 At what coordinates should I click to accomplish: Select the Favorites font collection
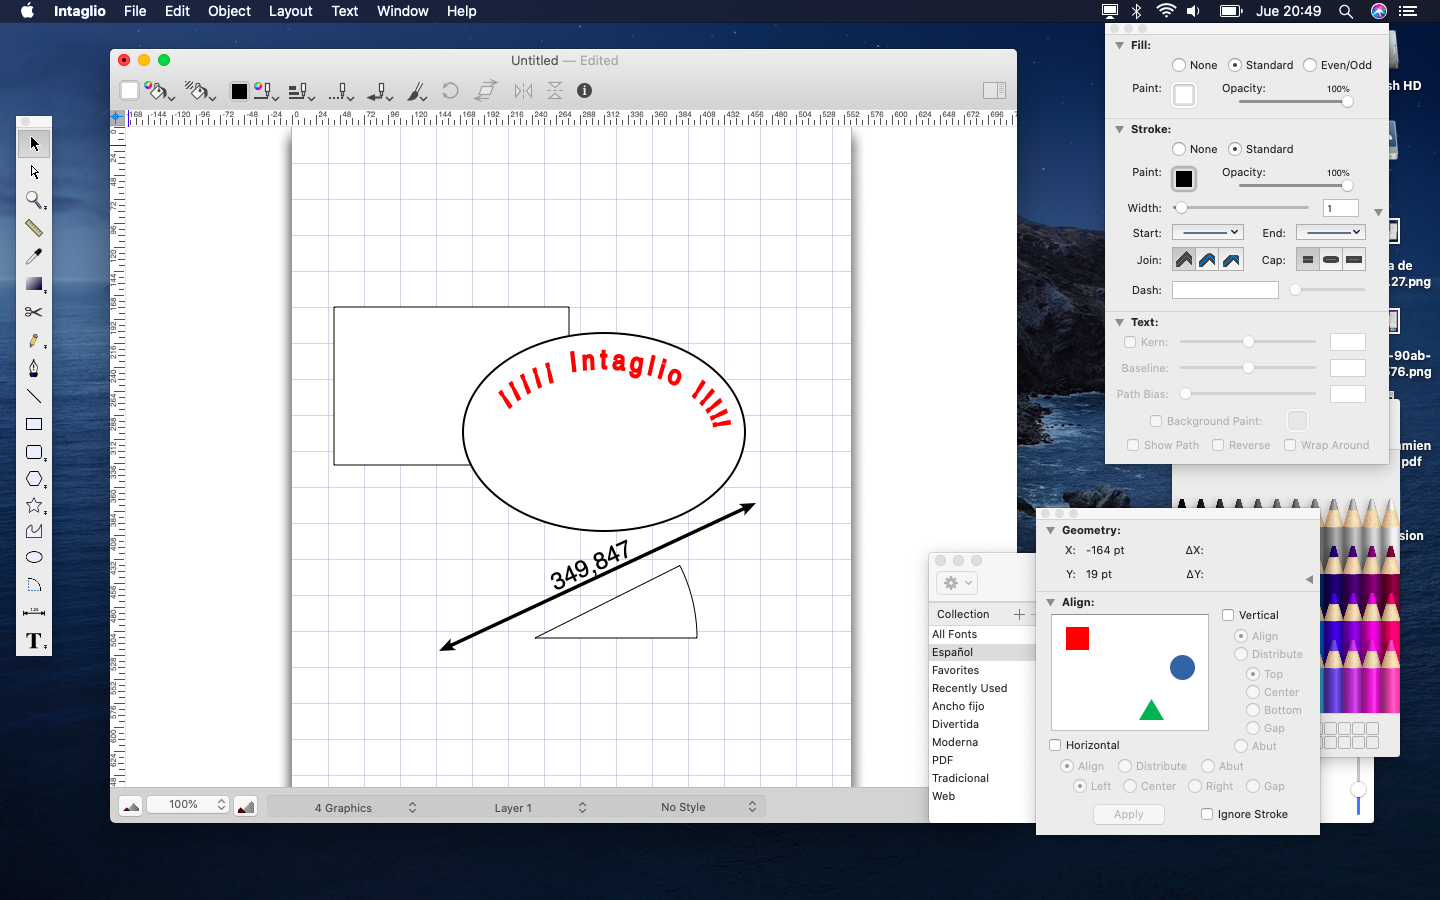pyautogui.click(x=956, y=670)
